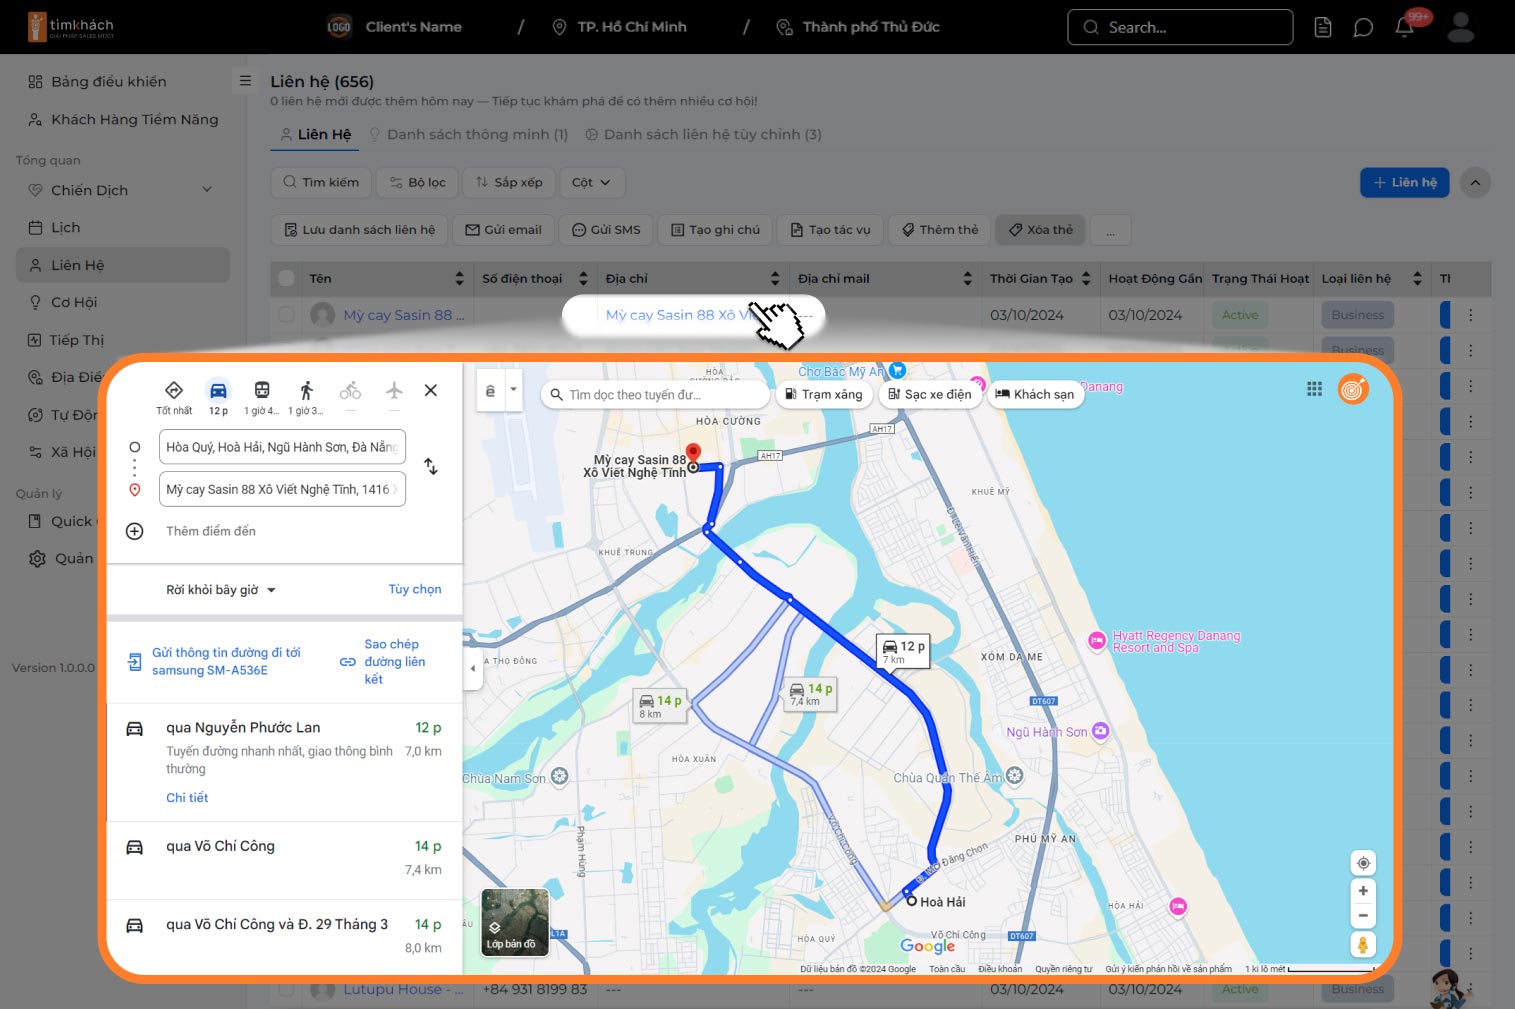Screen dimensions: 1515x1009
Task: Select the route qua Võ Chí Công
Action: pos(284,858)
